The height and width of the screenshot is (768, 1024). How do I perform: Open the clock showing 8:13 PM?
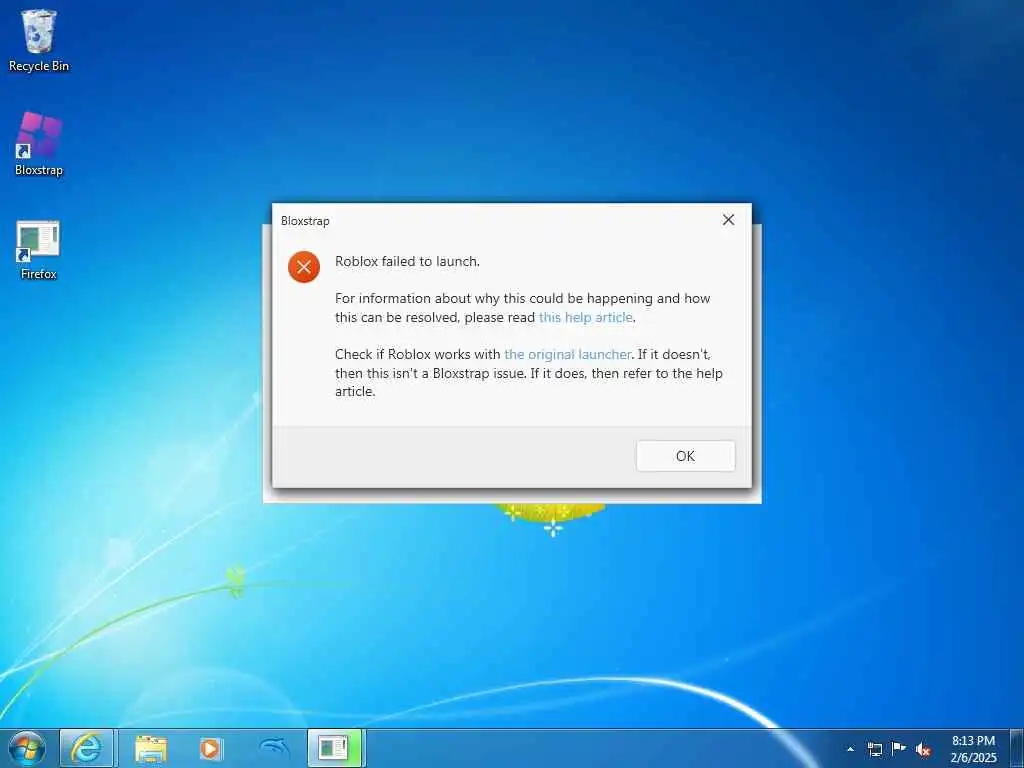tap(973, 749)
